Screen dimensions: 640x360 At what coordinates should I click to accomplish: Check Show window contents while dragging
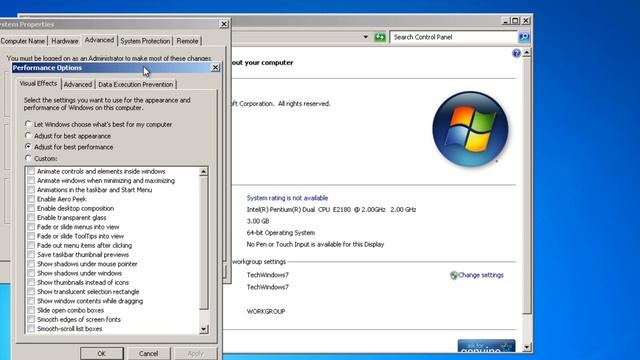31,301
